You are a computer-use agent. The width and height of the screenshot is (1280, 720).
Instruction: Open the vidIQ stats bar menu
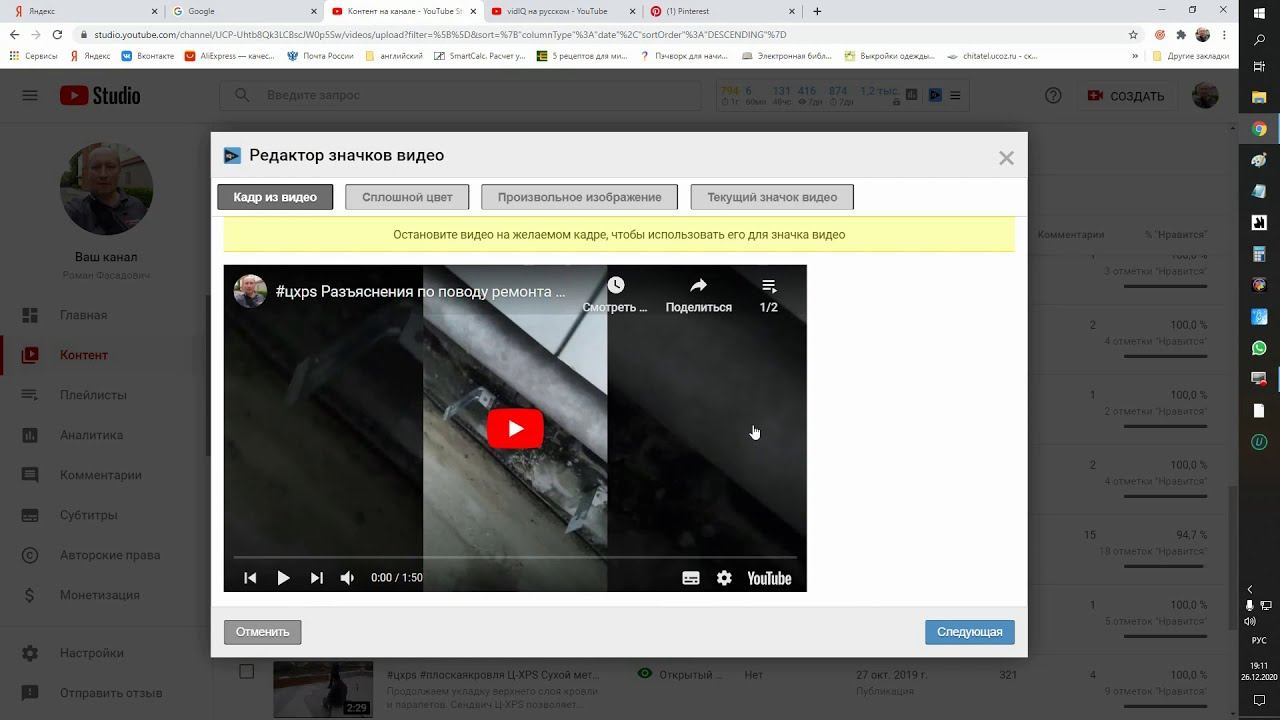955,95
